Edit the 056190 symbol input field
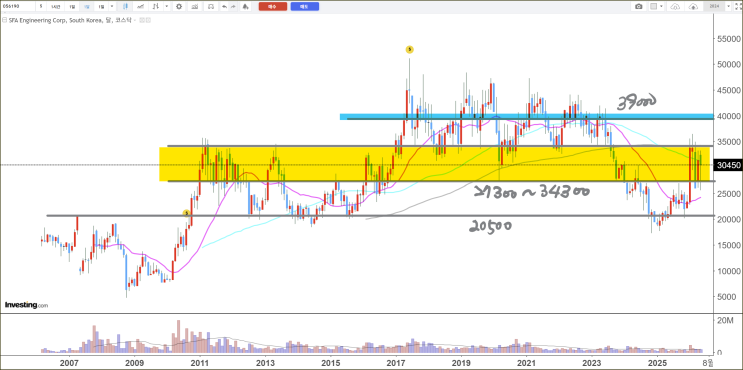The height and width of the screenshot is (370, 743). point(18,6)
